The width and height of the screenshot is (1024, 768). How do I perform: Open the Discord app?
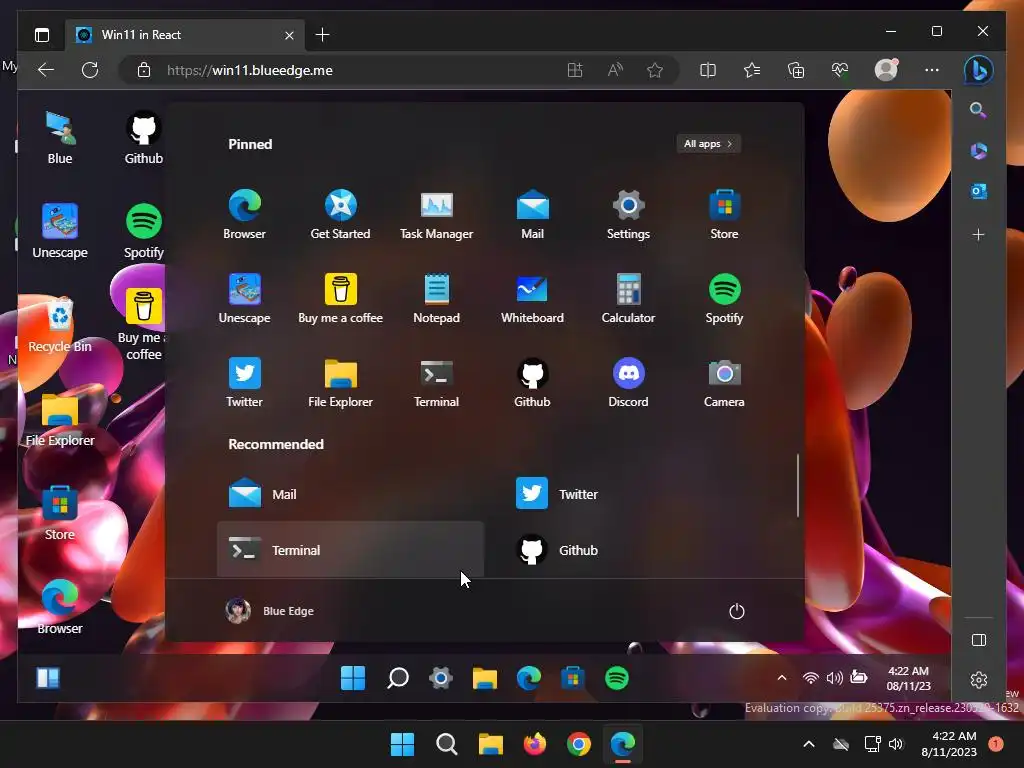coord(628,383)
